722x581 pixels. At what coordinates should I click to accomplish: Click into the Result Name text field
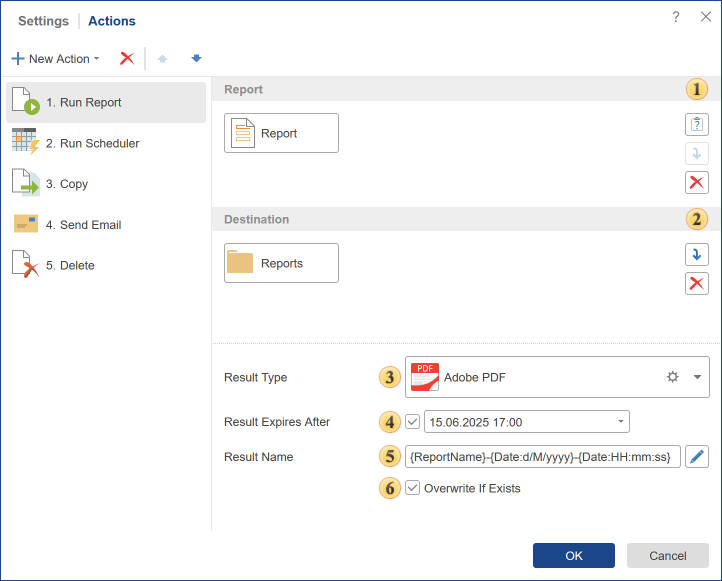point(543,457)
